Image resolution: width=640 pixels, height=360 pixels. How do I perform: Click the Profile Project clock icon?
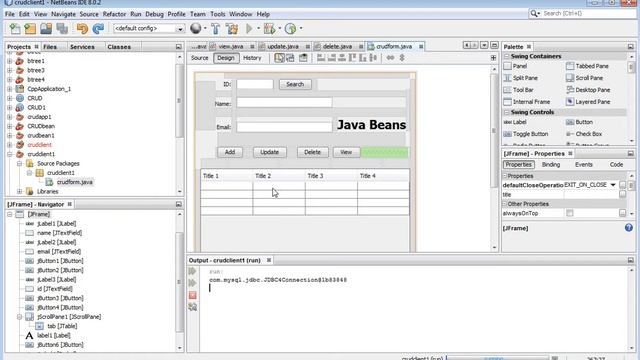(290, 29)
